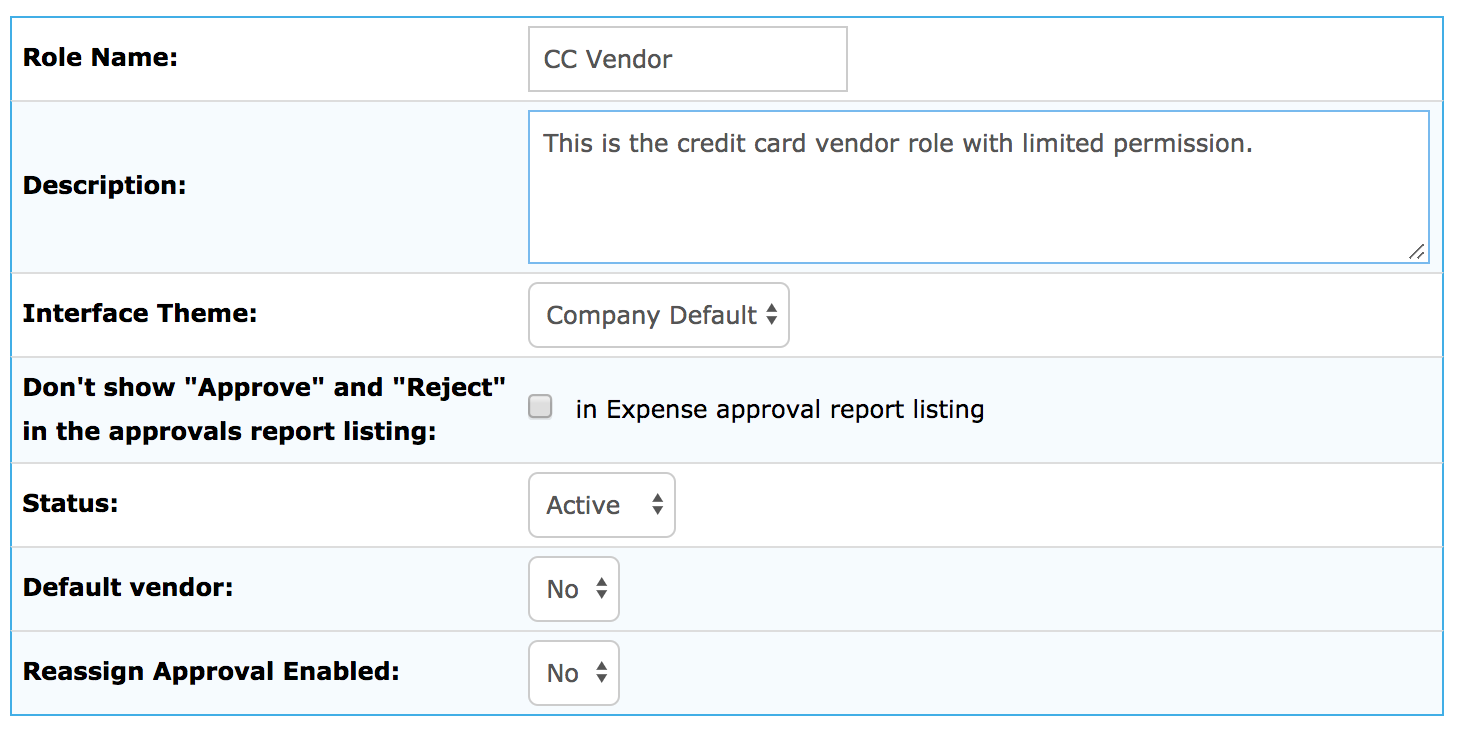This screenshot has width=1464, height=736.
Task: Open the Interface Theme dropdown
Action: tap(658, 315)
